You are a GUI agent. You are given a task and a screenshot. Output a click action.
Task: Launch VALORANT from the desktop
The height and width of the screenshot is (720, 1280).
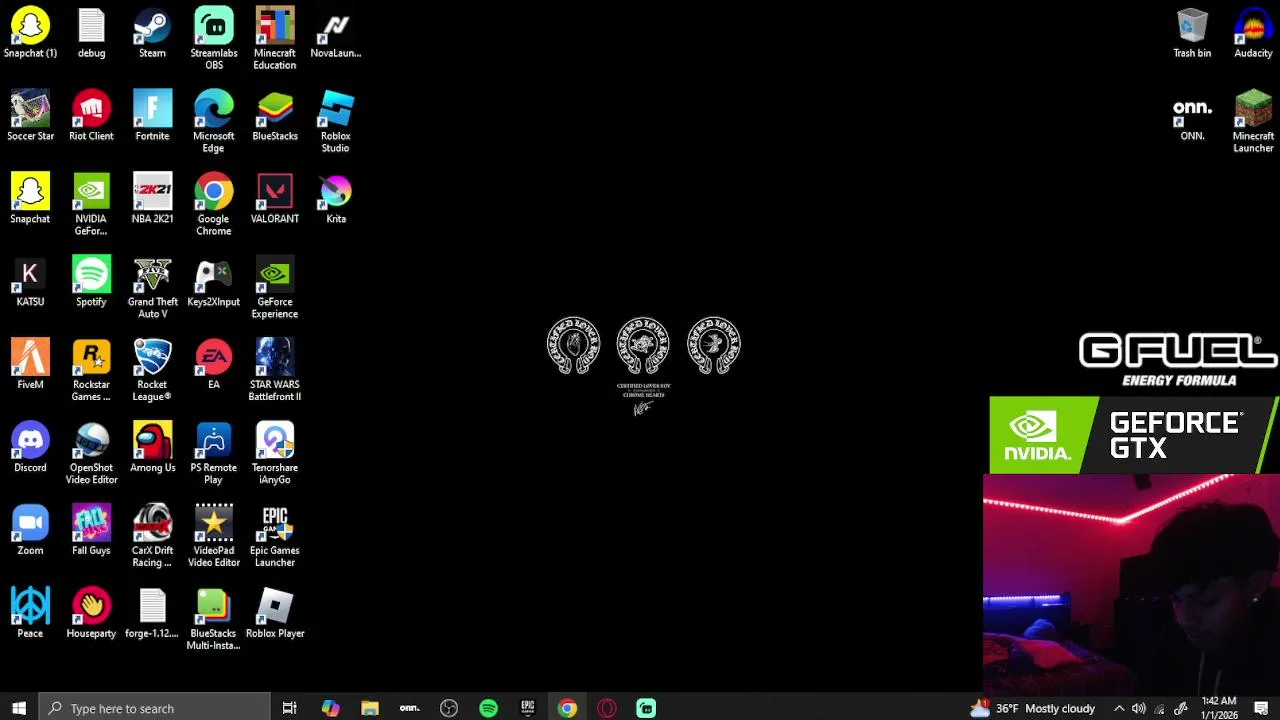(274, 199)
